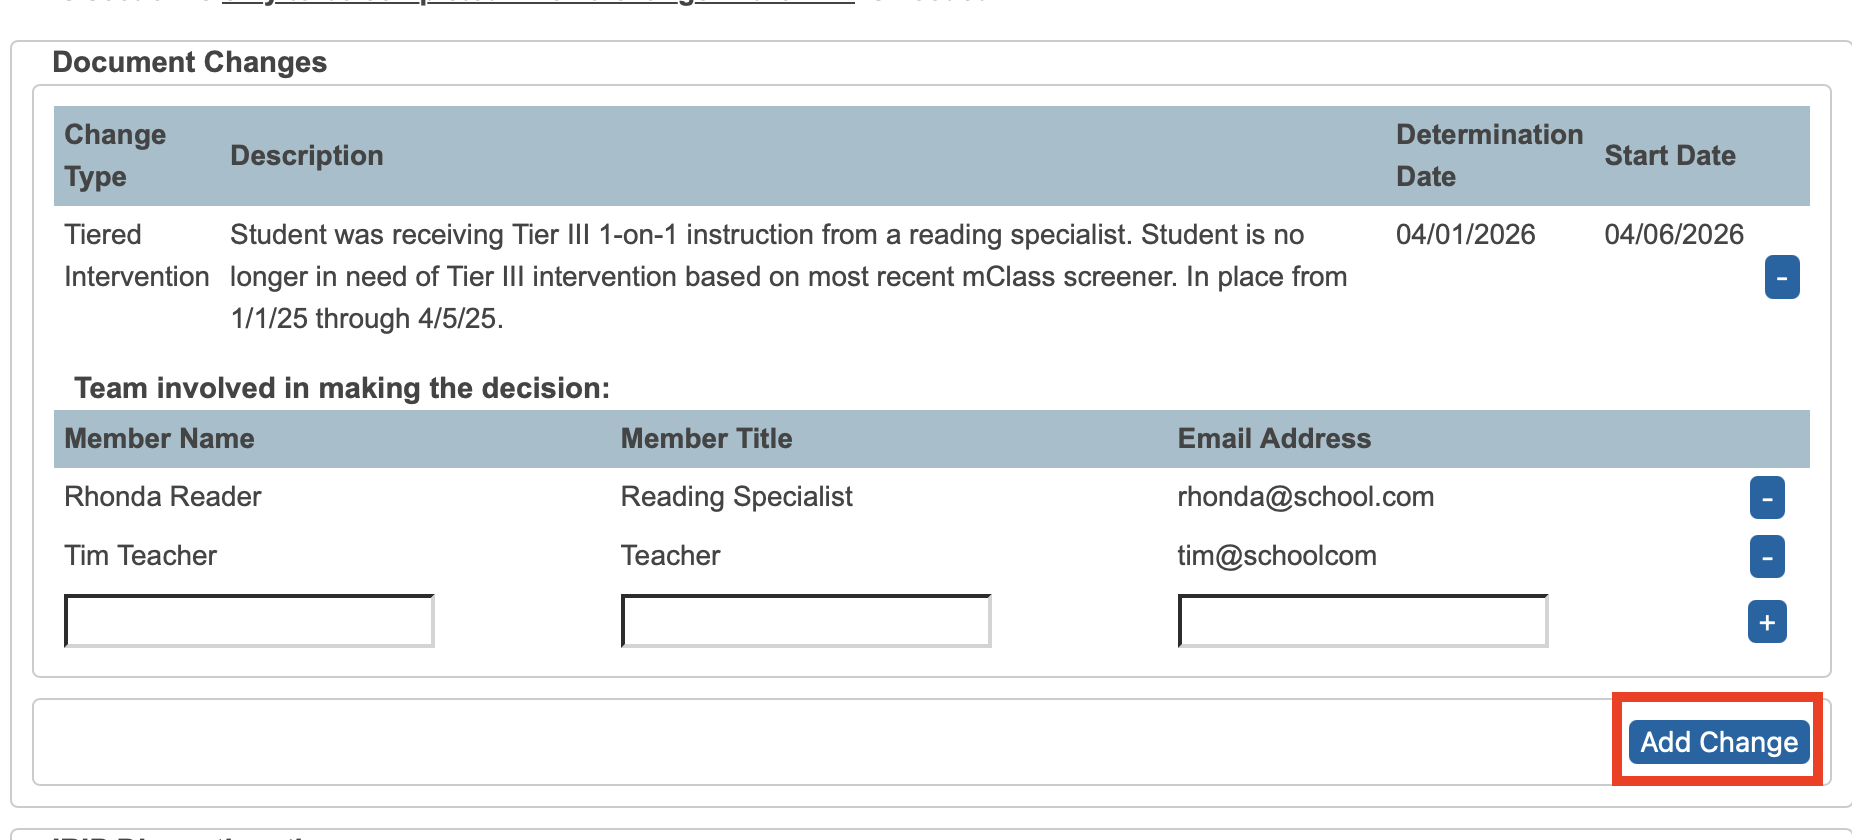This screenshot has height=840, width=1852.
Task: Remove the Tiered Intervention change row
Action: tap(1781, 277)
